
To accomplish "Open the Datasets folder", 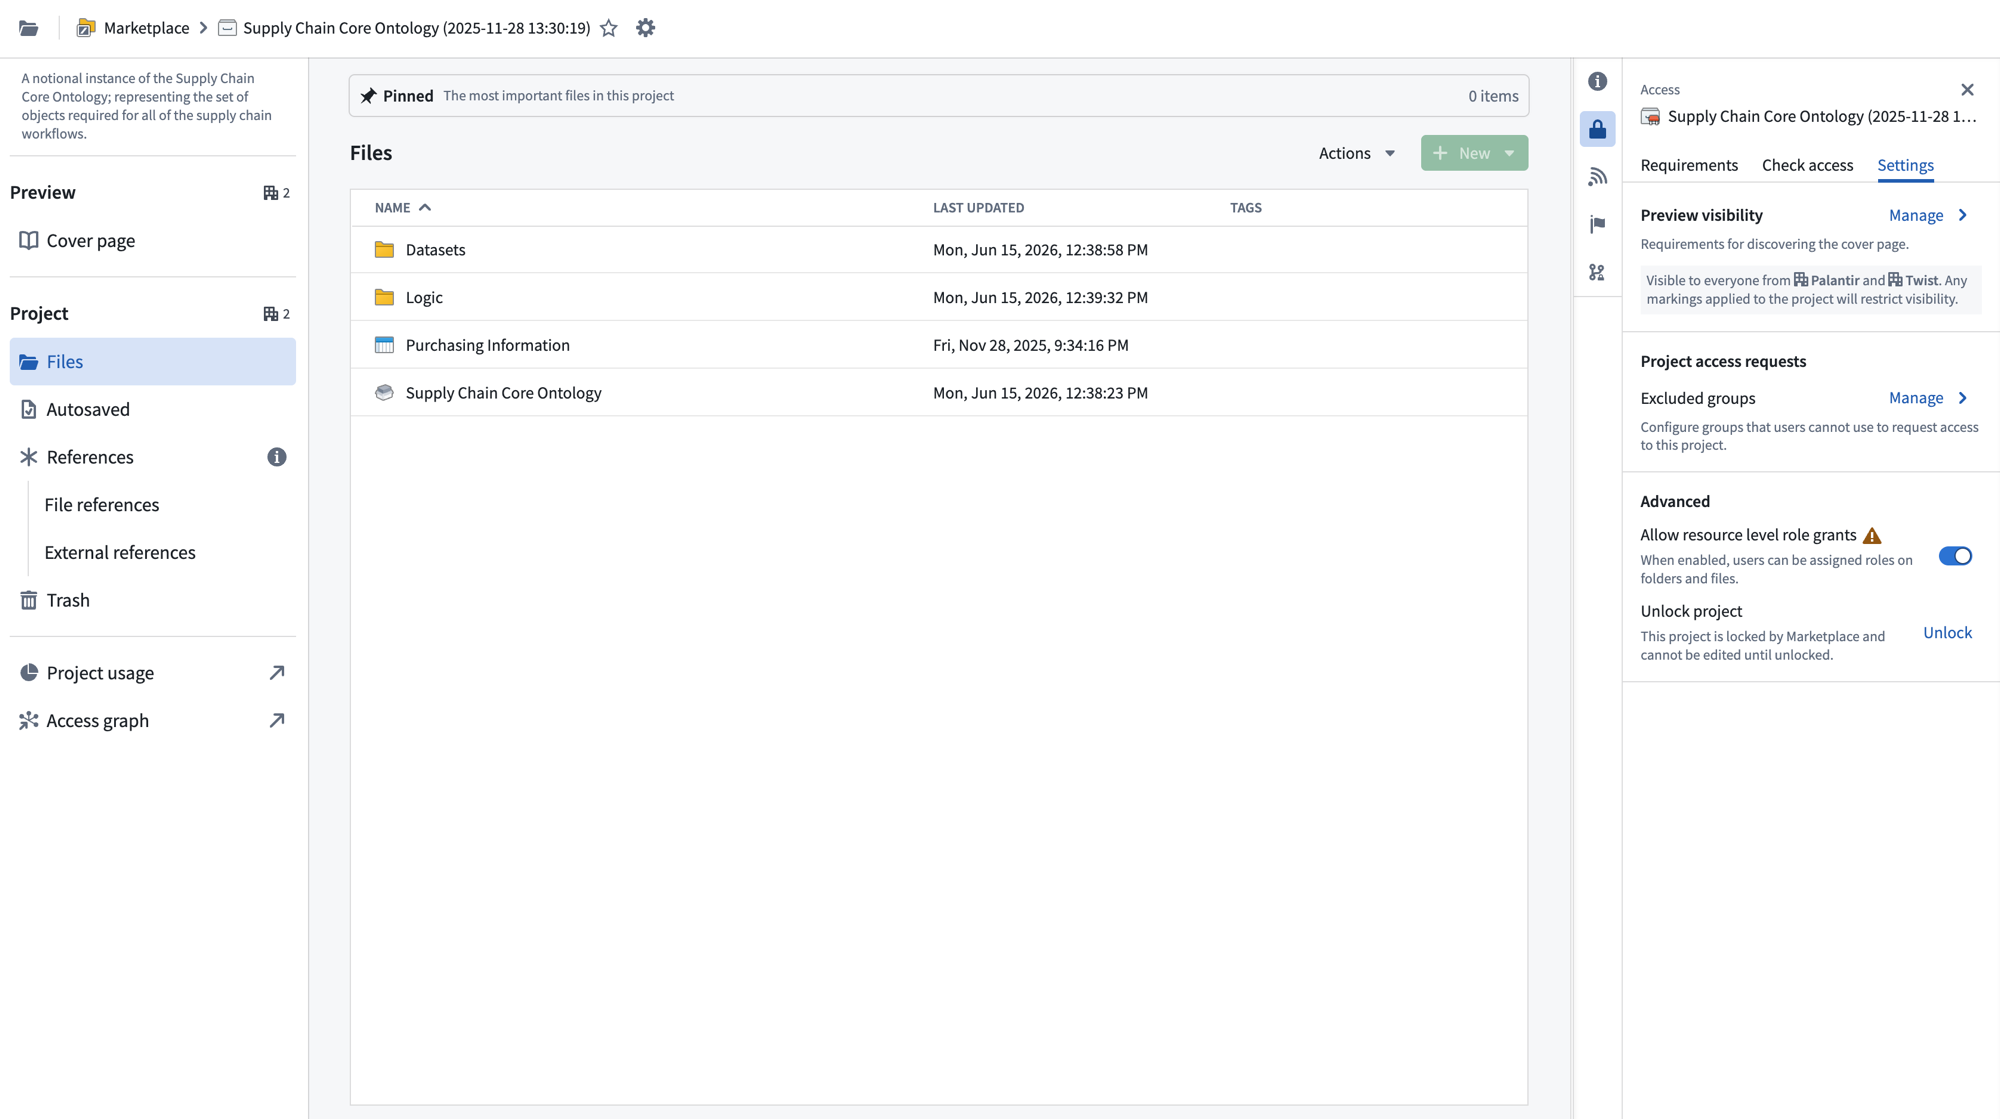I will (435, 250).
